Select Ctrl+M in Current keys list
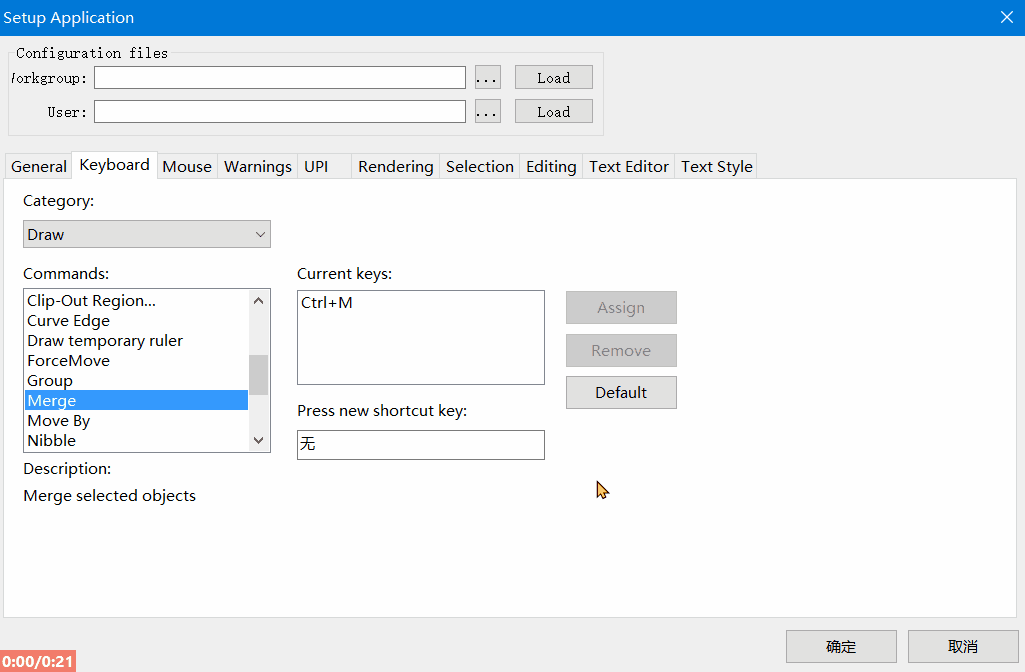This screenshot has height=672, width=1025. (x=327, y=303)
